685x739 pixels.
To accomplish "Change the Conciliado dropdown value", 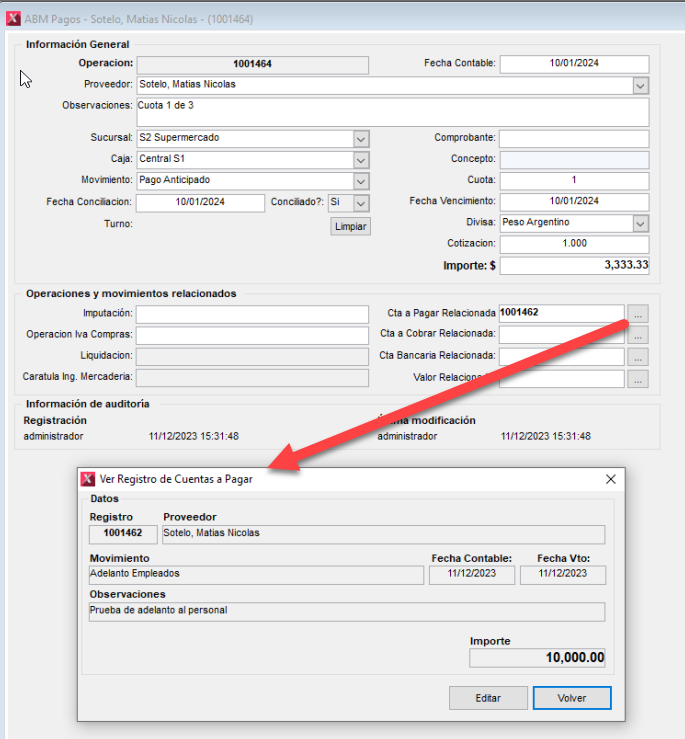I will [360, 202].
